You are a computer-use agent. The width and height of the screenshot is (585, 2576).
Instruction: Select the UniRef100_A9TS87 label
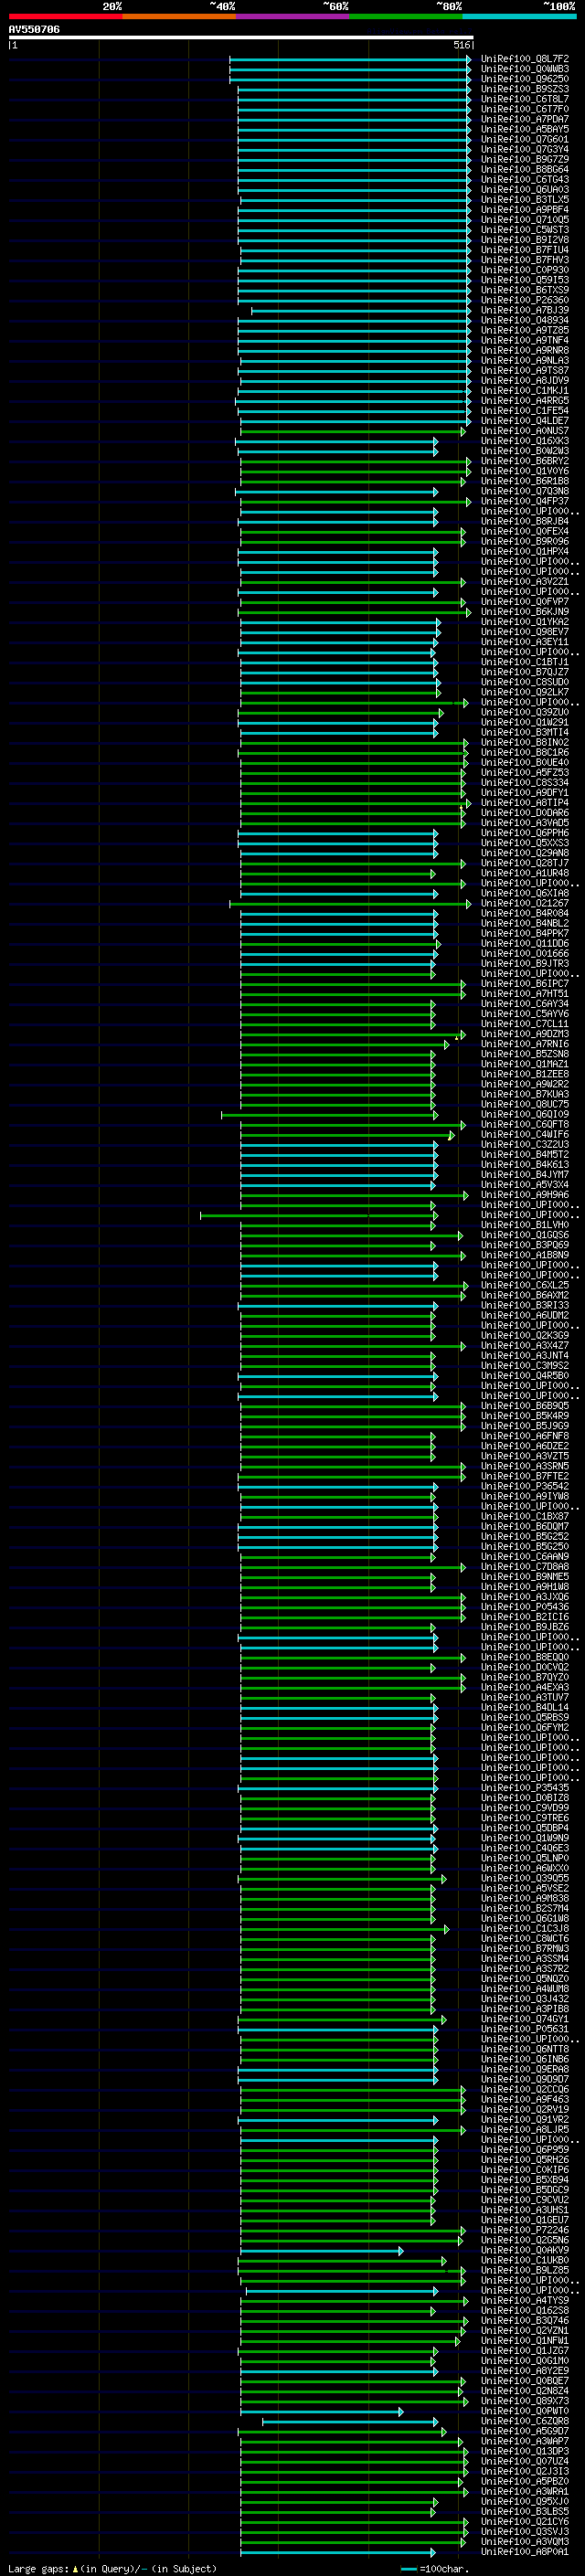click(525, 370)
